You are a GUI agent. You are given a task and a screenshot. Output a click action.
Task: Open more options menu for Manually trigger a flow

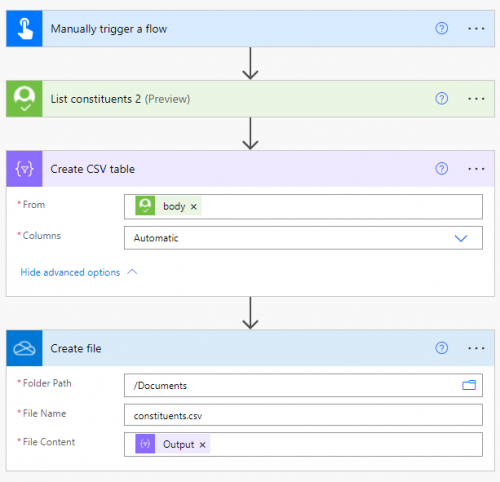[x=476, y=29]
